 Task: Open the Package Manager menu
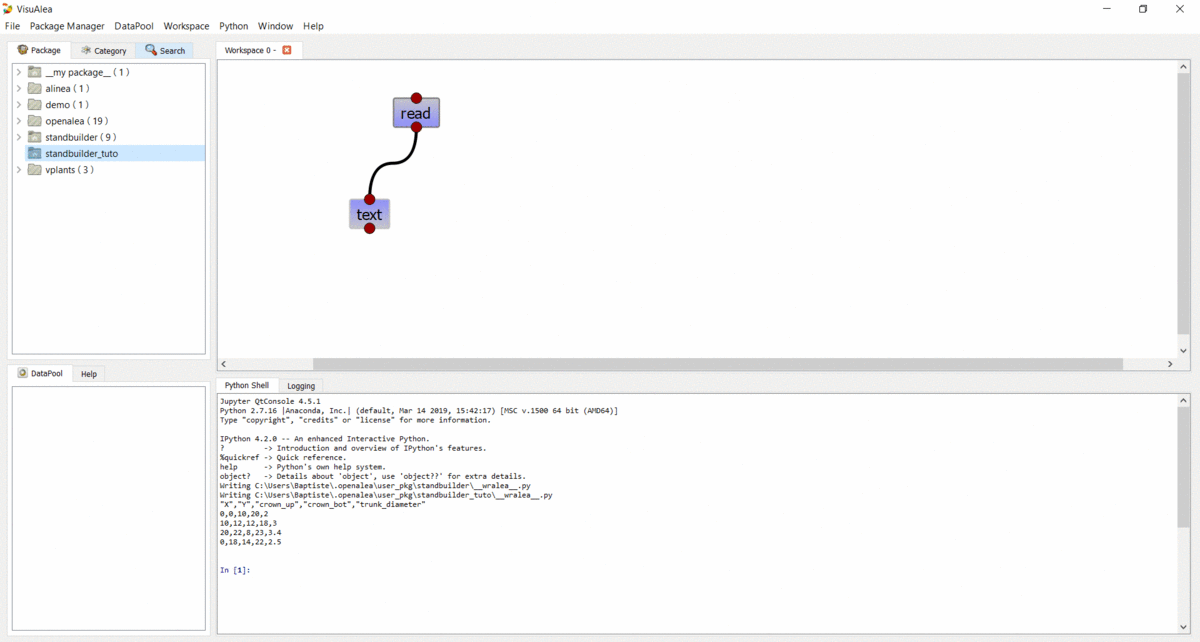[67, 26]
